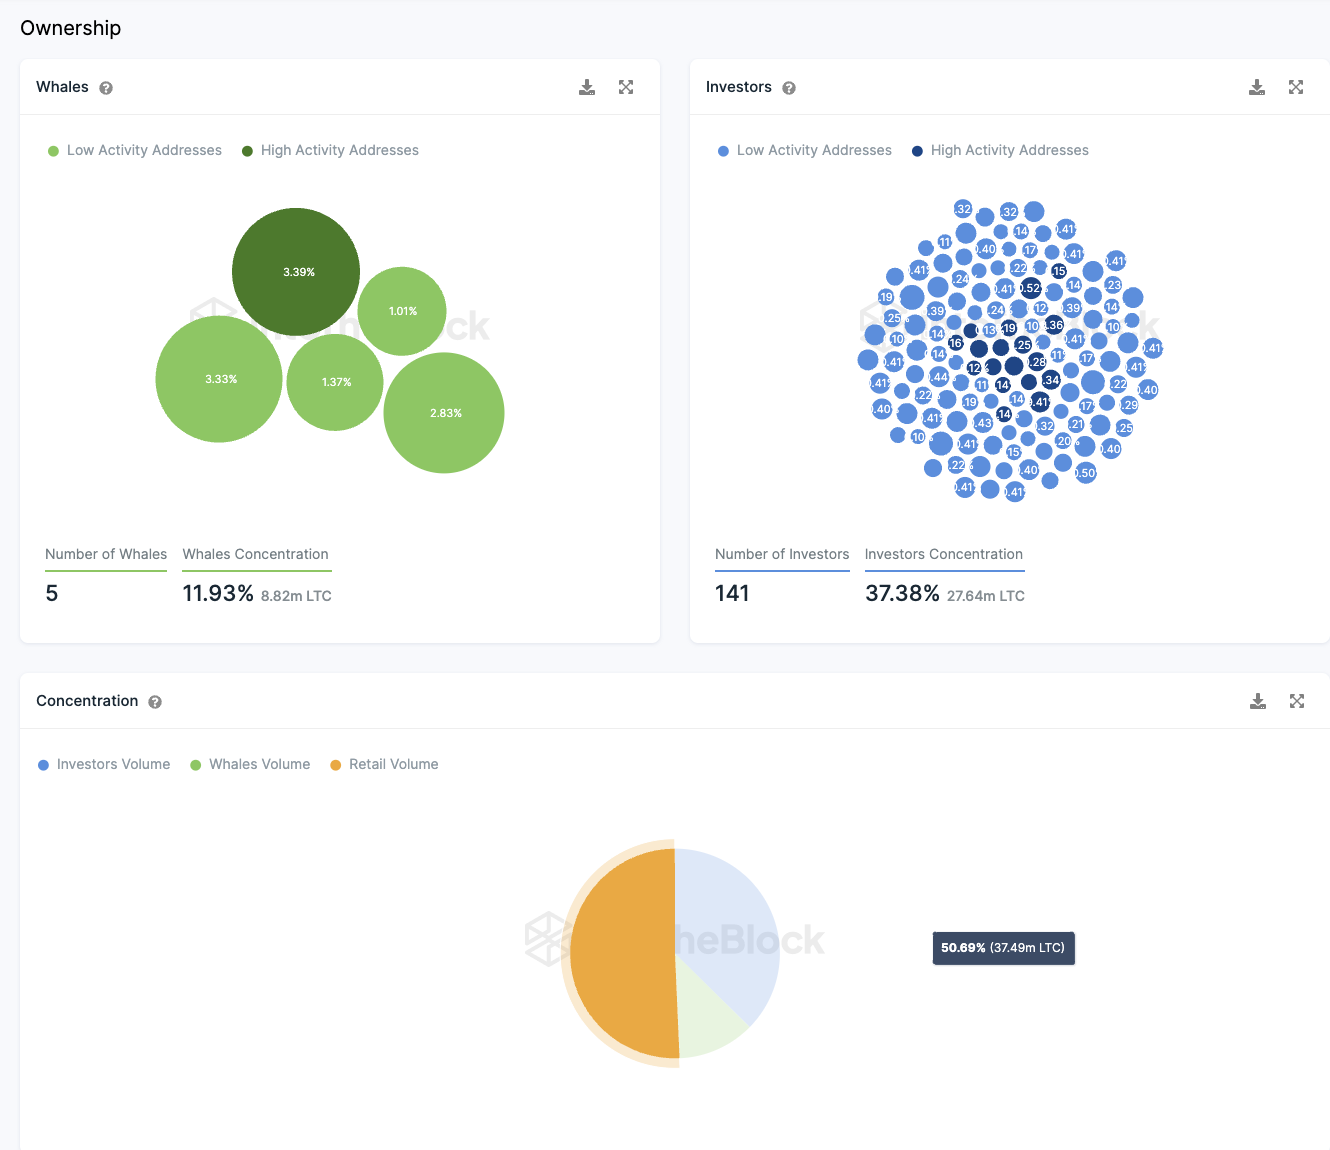1330x1150 pixels.
Task: Select the .52 investor bubble
Action: pyautogui.click(x=1030, y=288)
